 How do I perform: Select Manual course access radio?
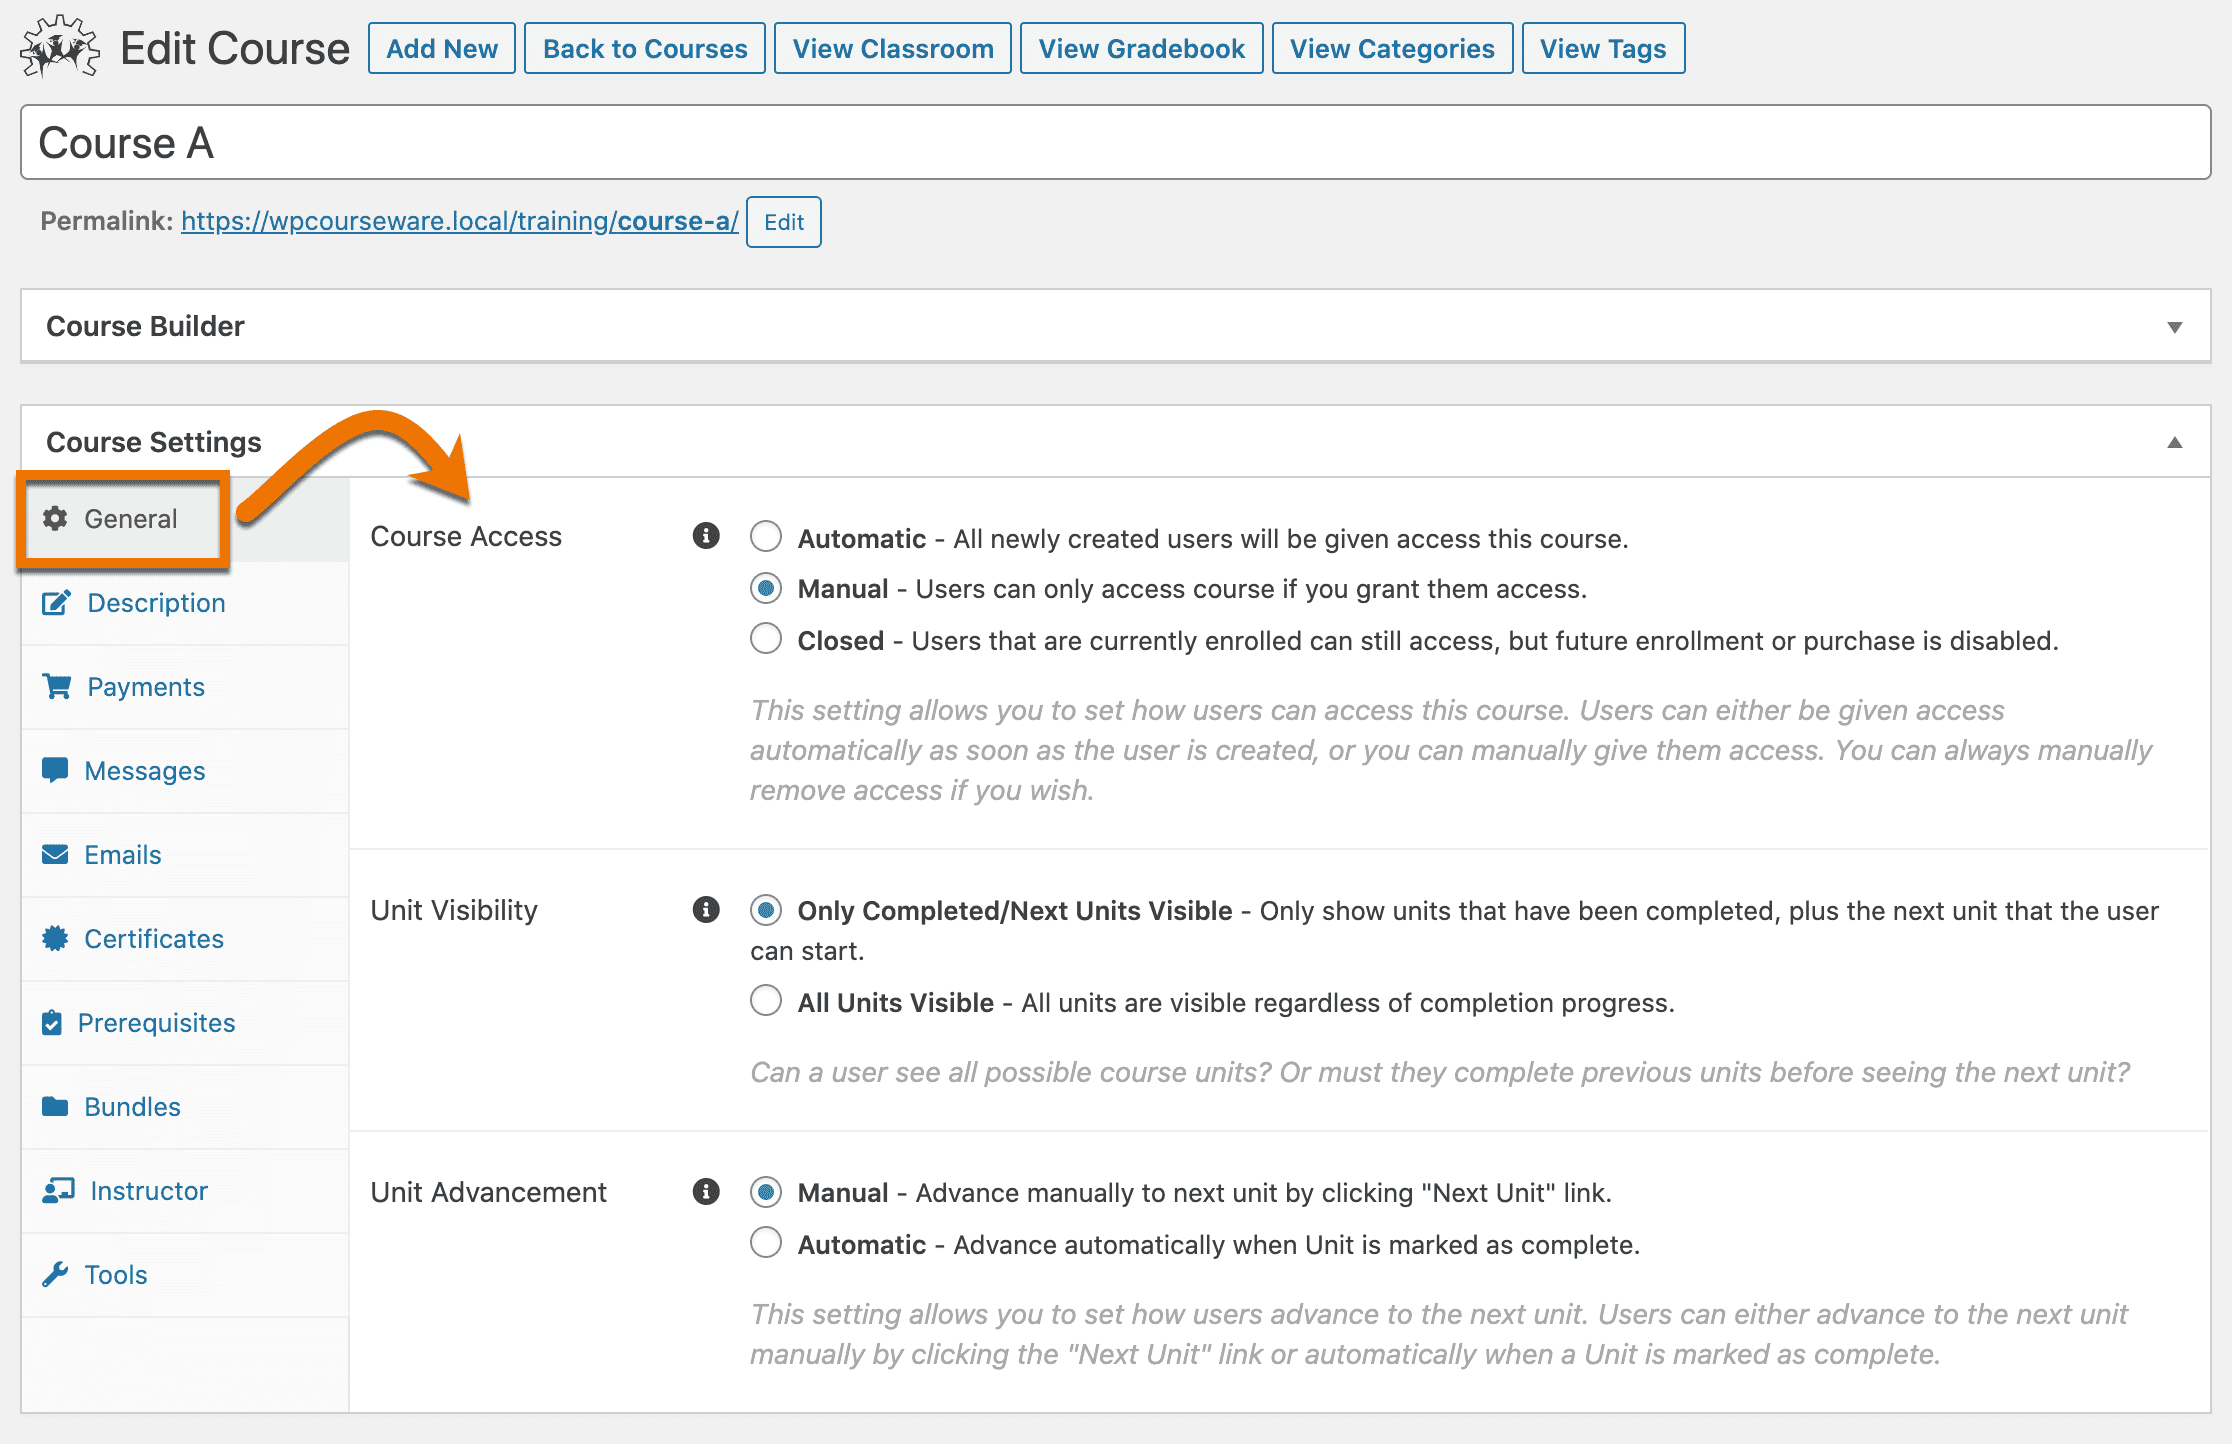766,588
